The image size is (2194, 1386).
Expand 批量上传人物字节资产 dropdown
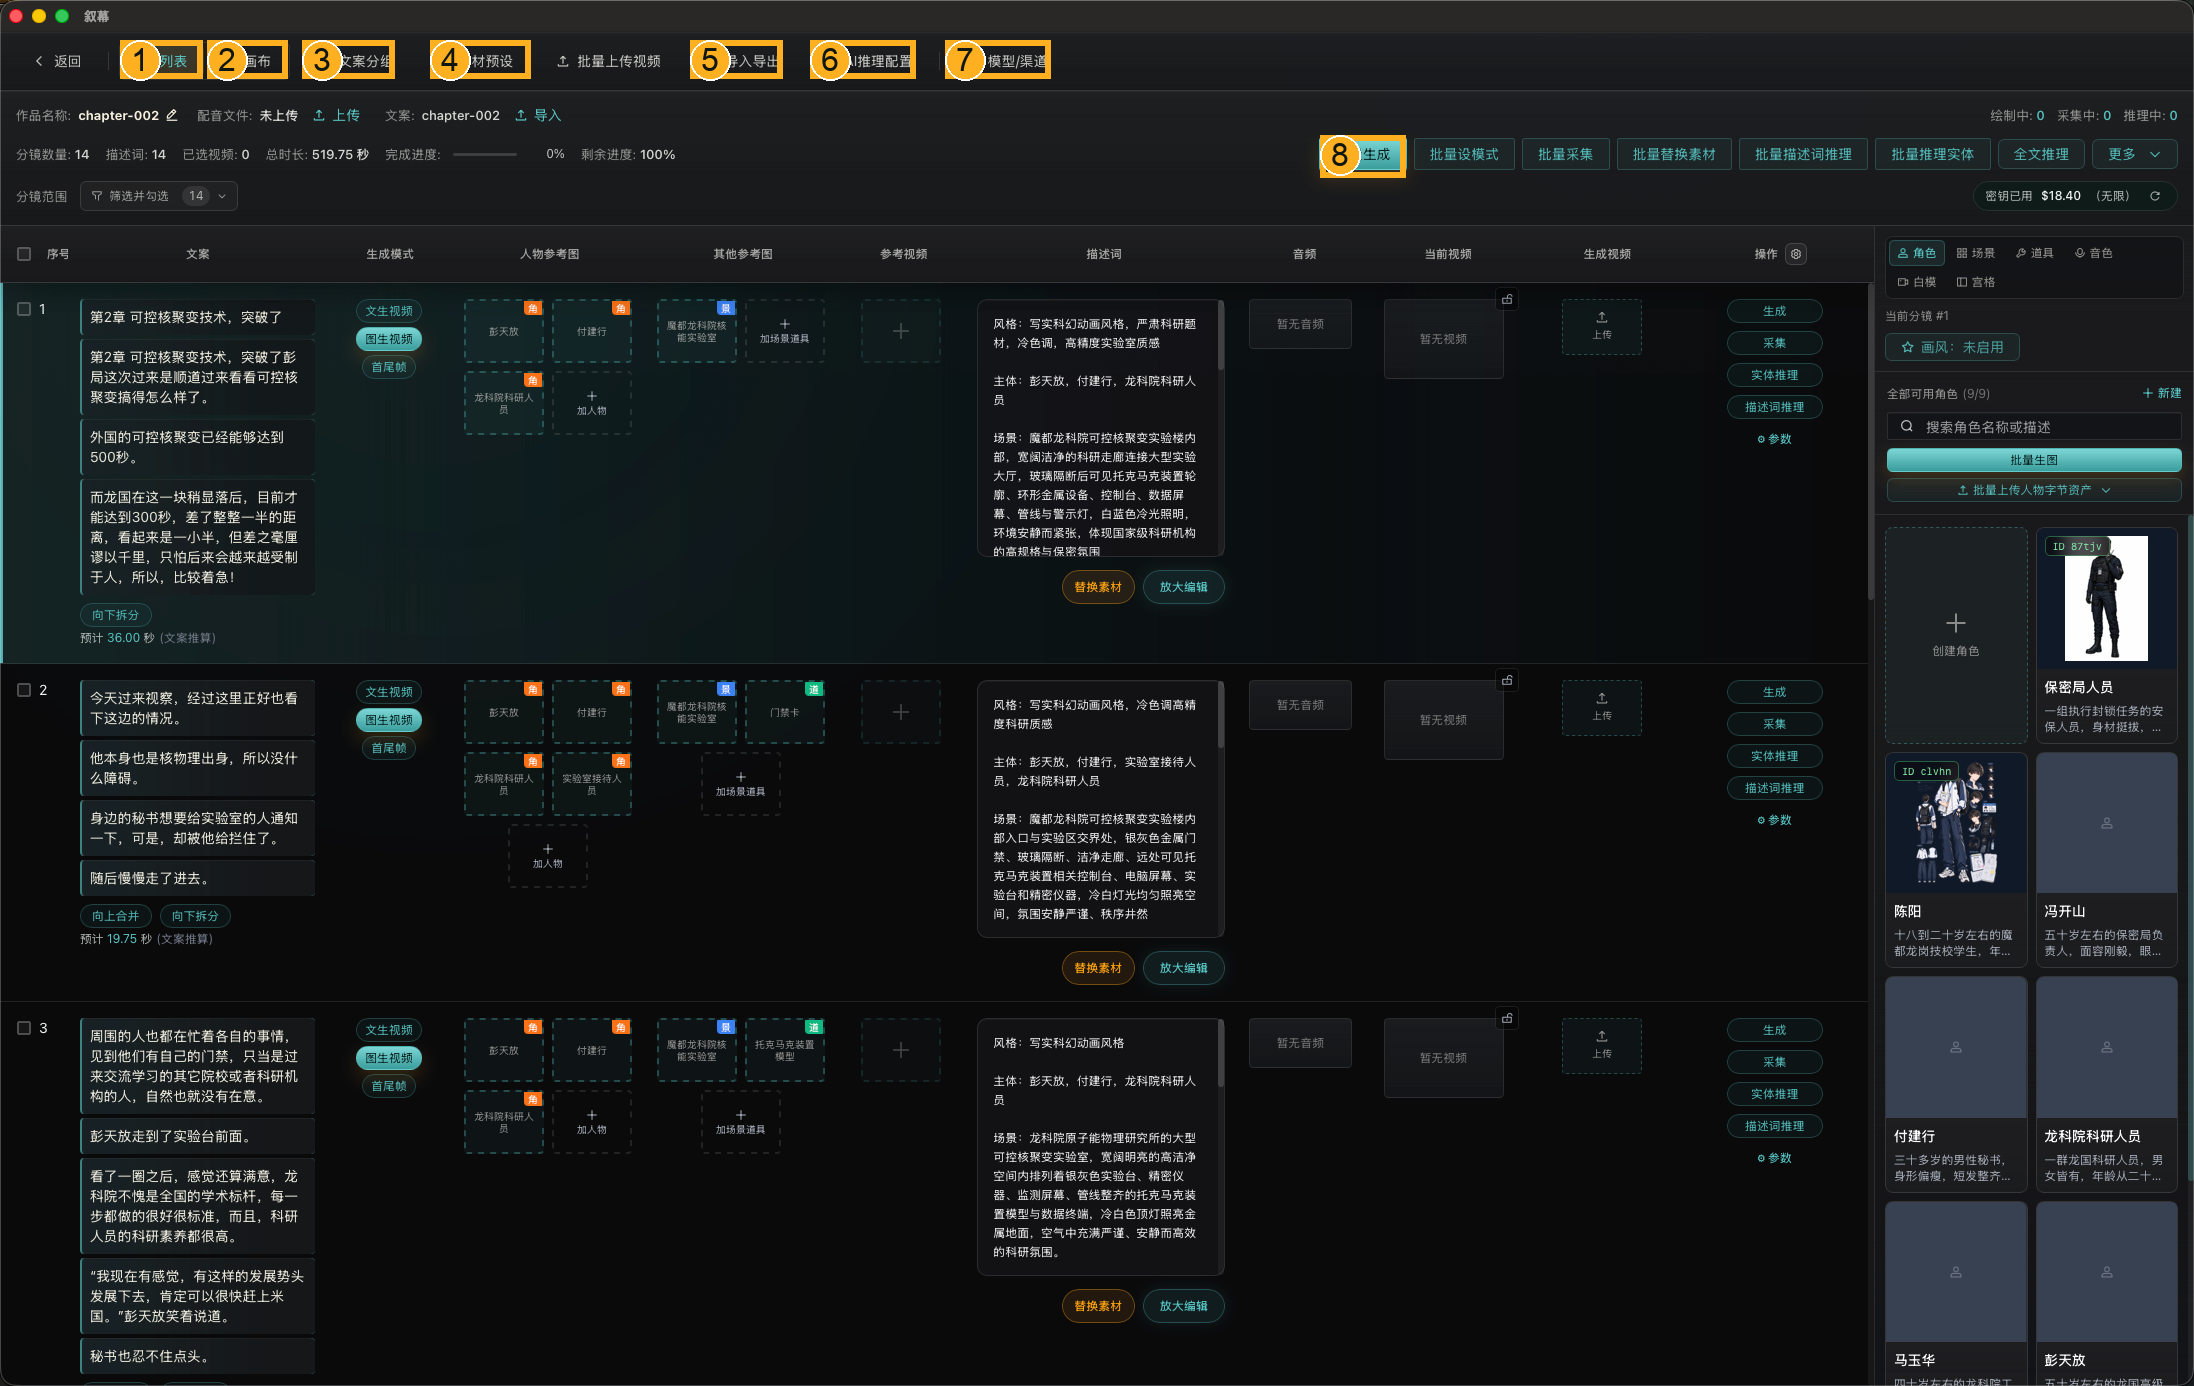coord(2033,490)
